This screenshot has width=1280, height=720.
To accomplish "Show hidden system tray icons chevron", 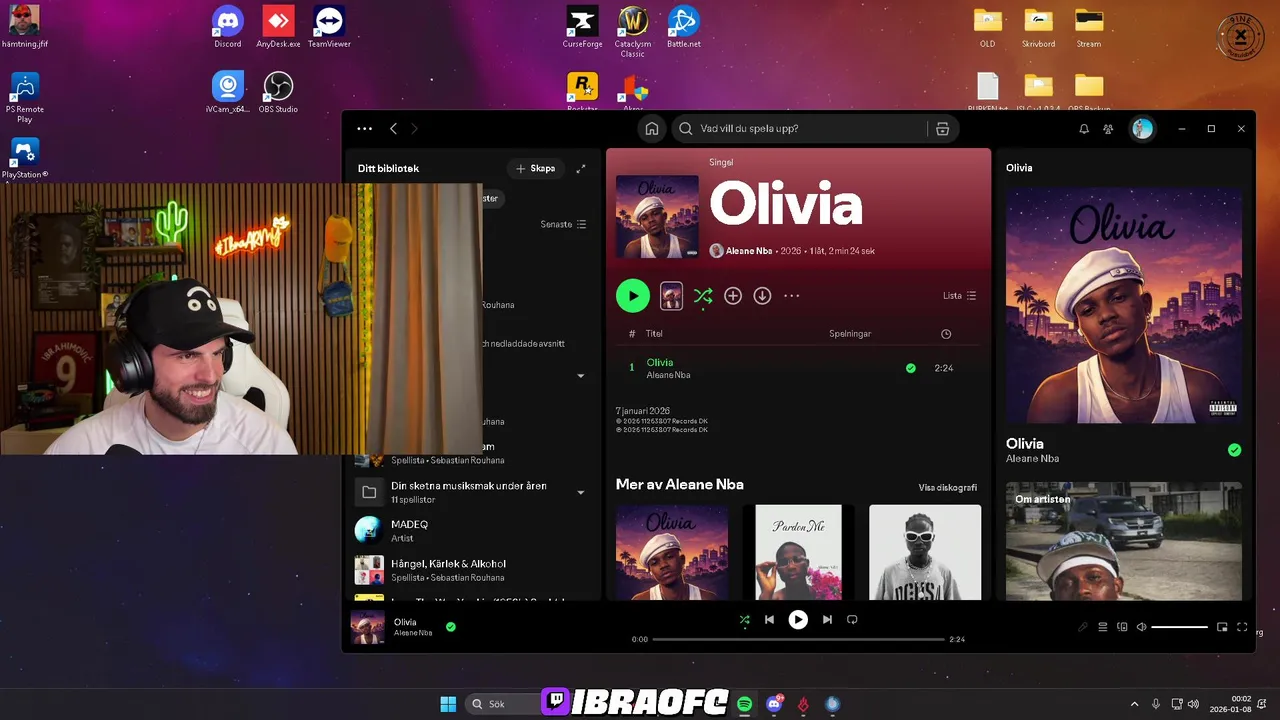I will click(1134, 704).
